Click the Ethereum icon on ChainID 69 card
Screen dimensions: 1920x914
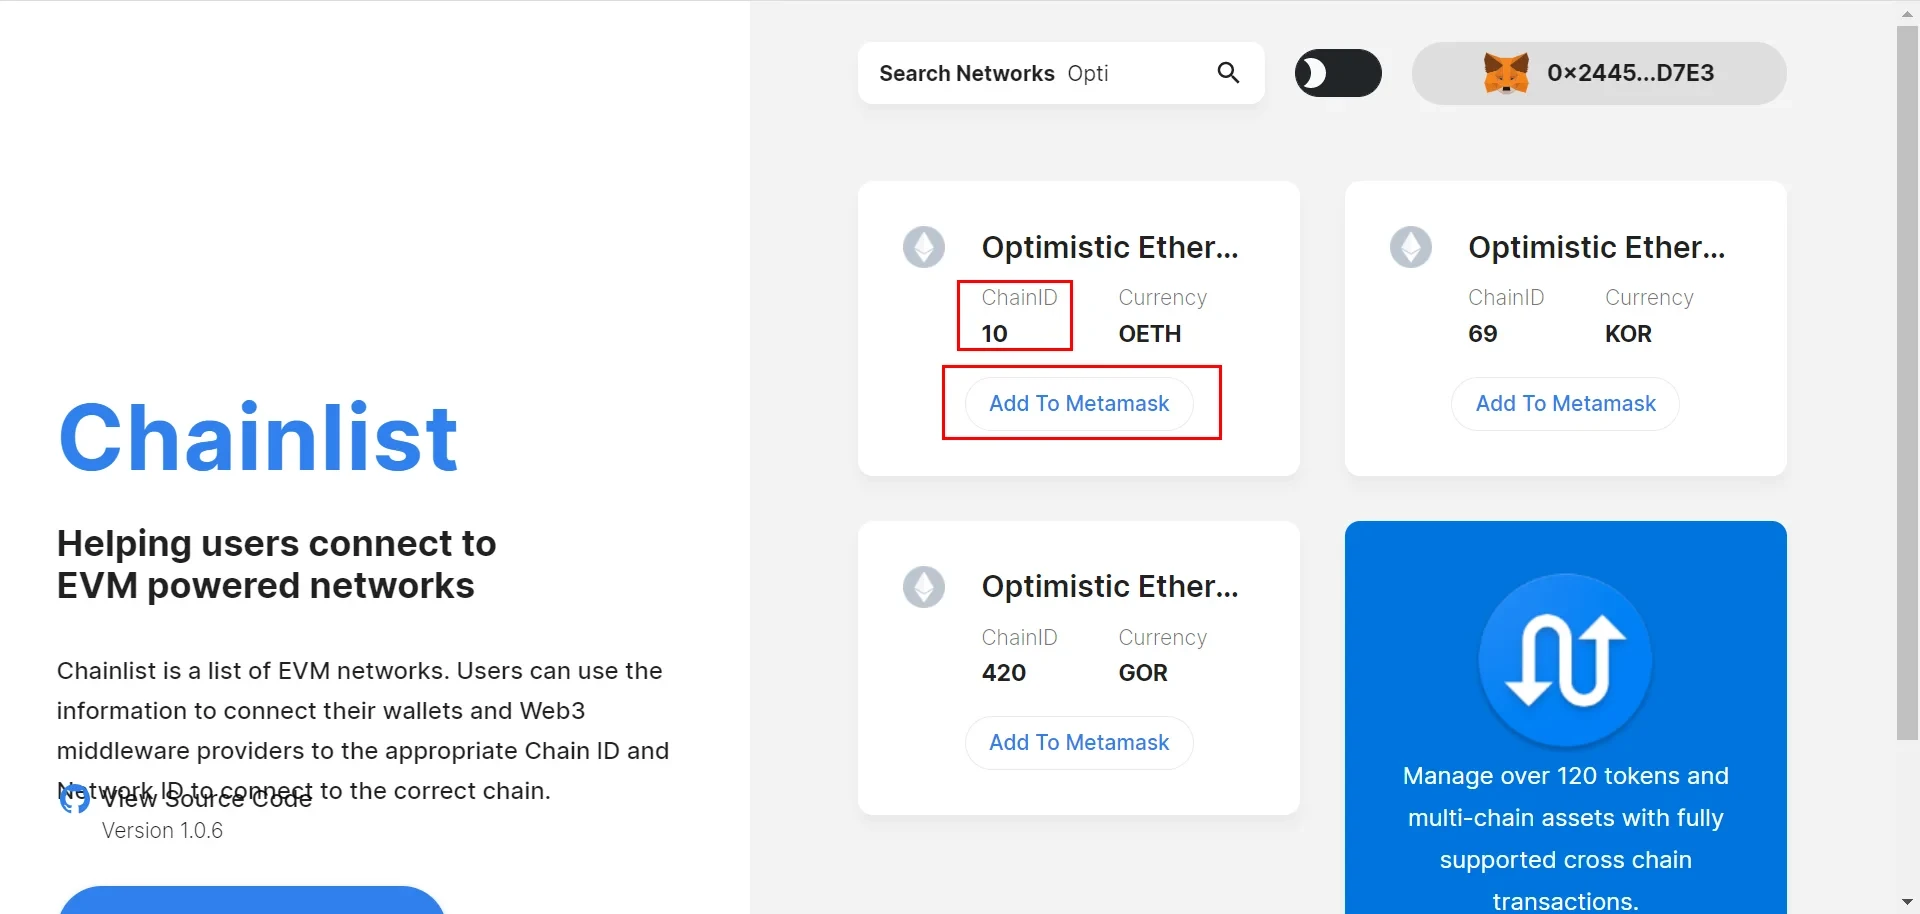(1411, 247)
